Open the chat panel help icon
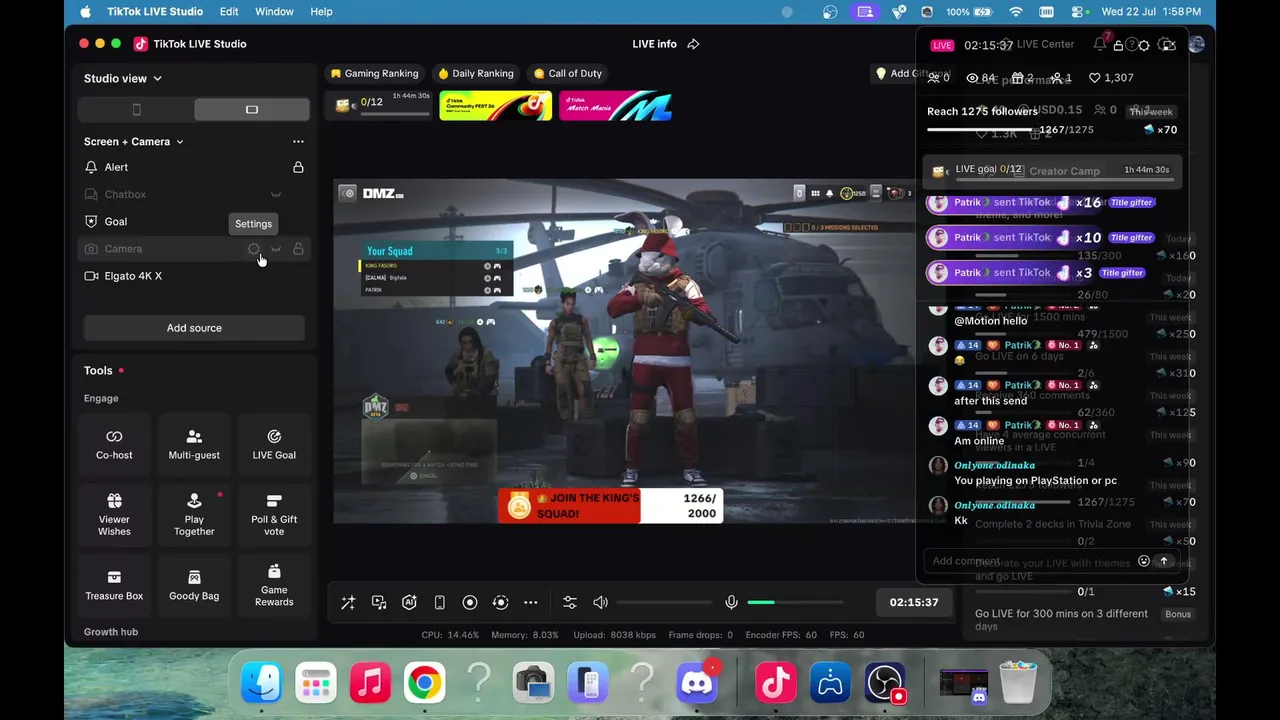1280x720 pixels. (1131, 45)
